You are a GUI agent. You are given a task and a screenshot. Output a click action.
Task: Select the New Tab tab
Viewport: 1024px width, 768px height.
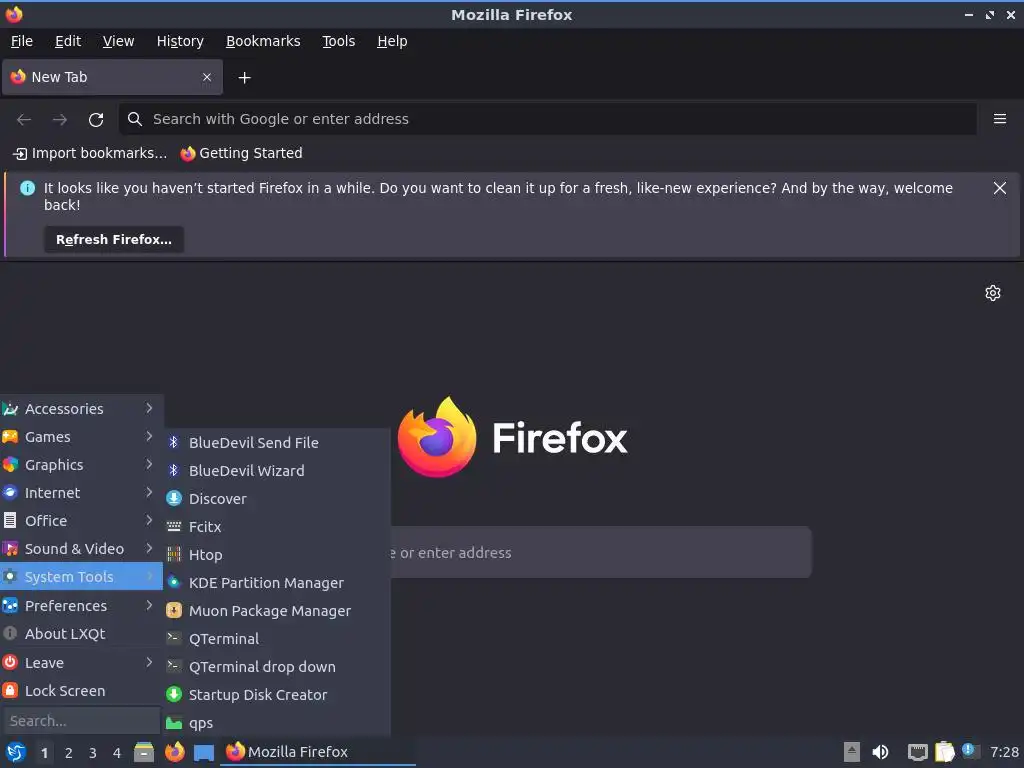pyautogui.click(x=112, y=77)
